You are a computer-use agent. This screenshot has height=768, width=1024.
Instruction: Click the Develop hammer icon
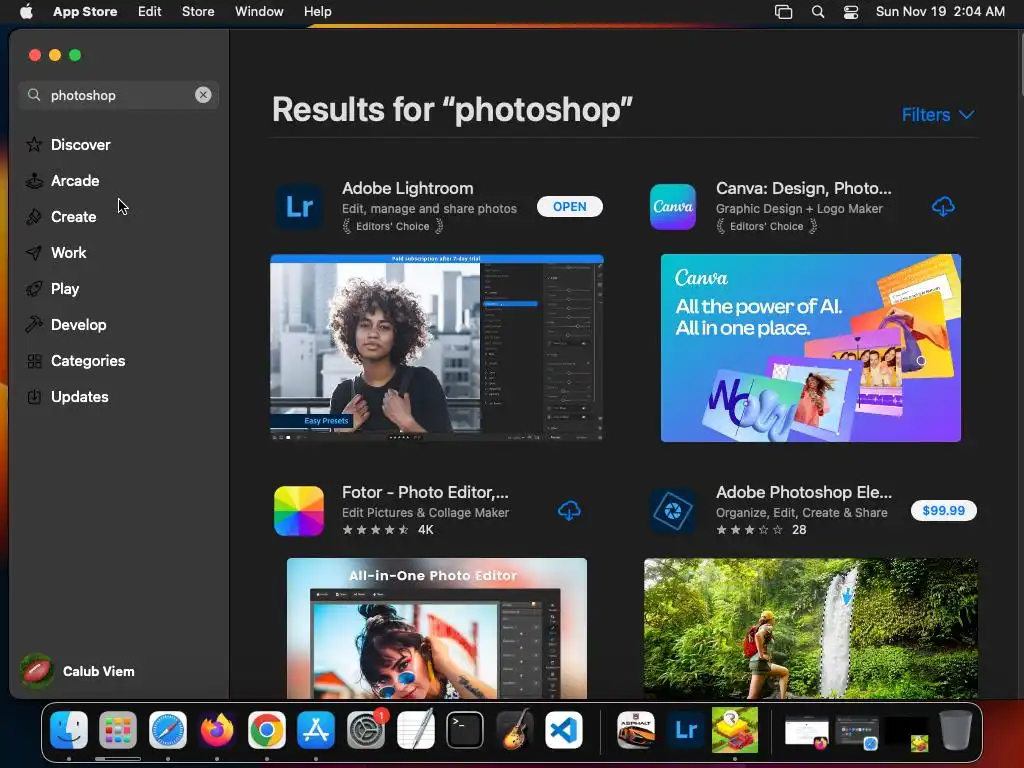coord(34,325)
